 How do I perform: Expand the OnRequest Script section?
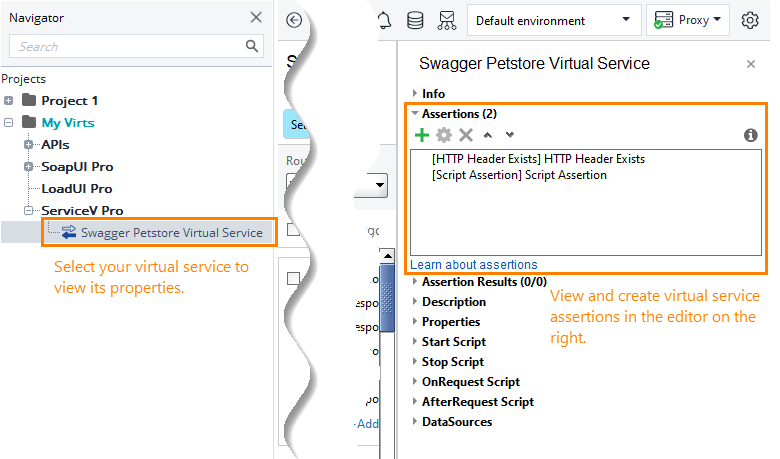tap(414, 381)
